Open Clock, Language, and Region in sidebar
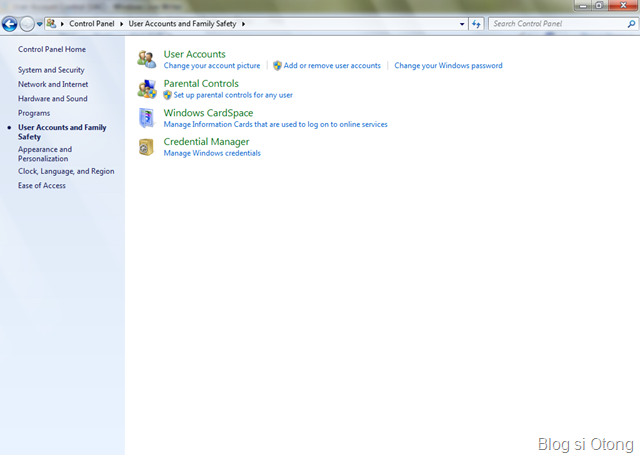Image resolution: width=640 pixels, height=455 pixels. 66,171
